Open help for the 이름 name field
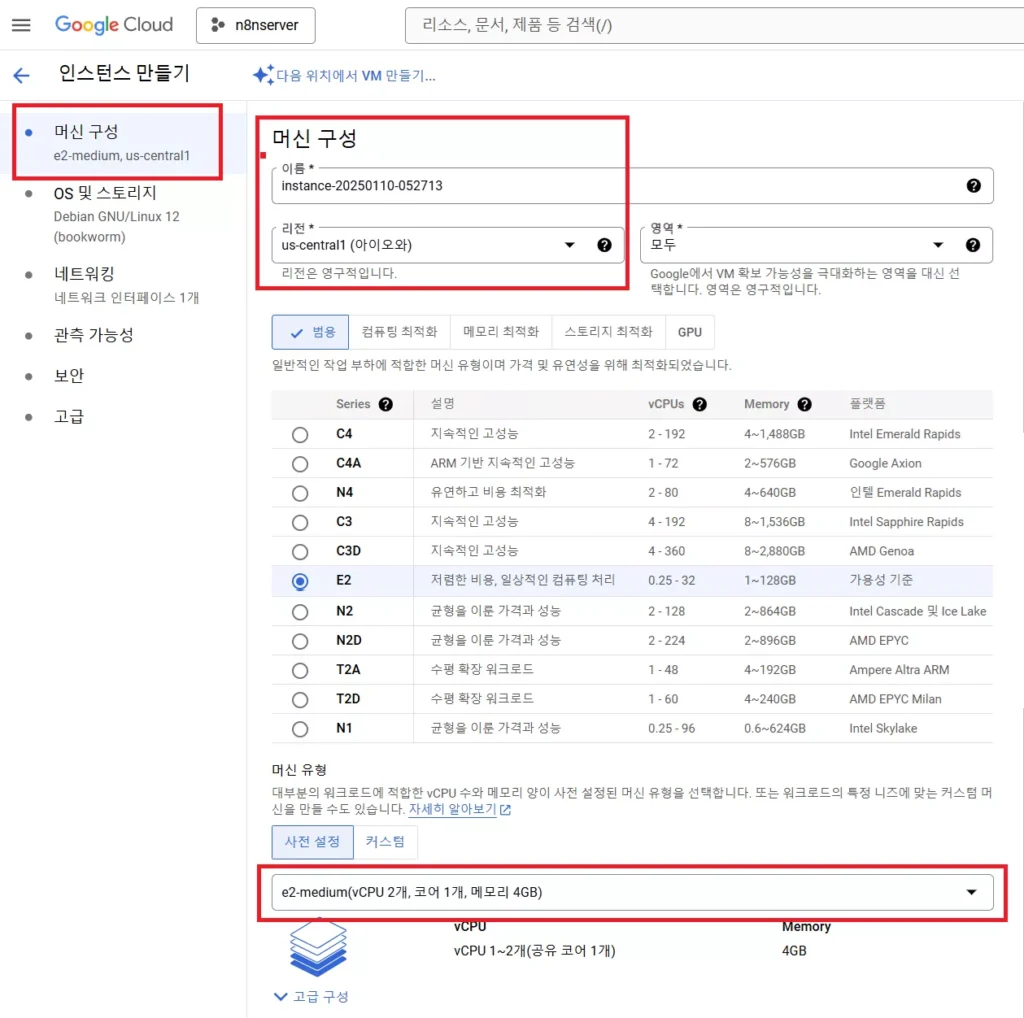The height and width of the screenshot is (1018, 1024). (973, 185)
